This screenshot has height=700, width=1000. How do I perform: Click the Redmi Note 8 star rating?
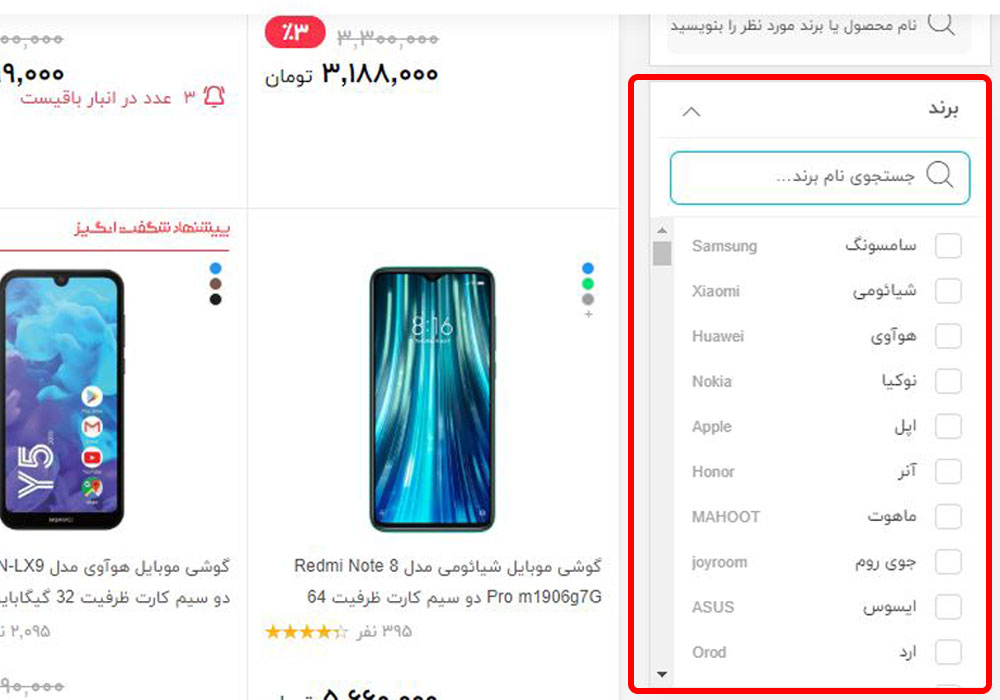[306, 632]
